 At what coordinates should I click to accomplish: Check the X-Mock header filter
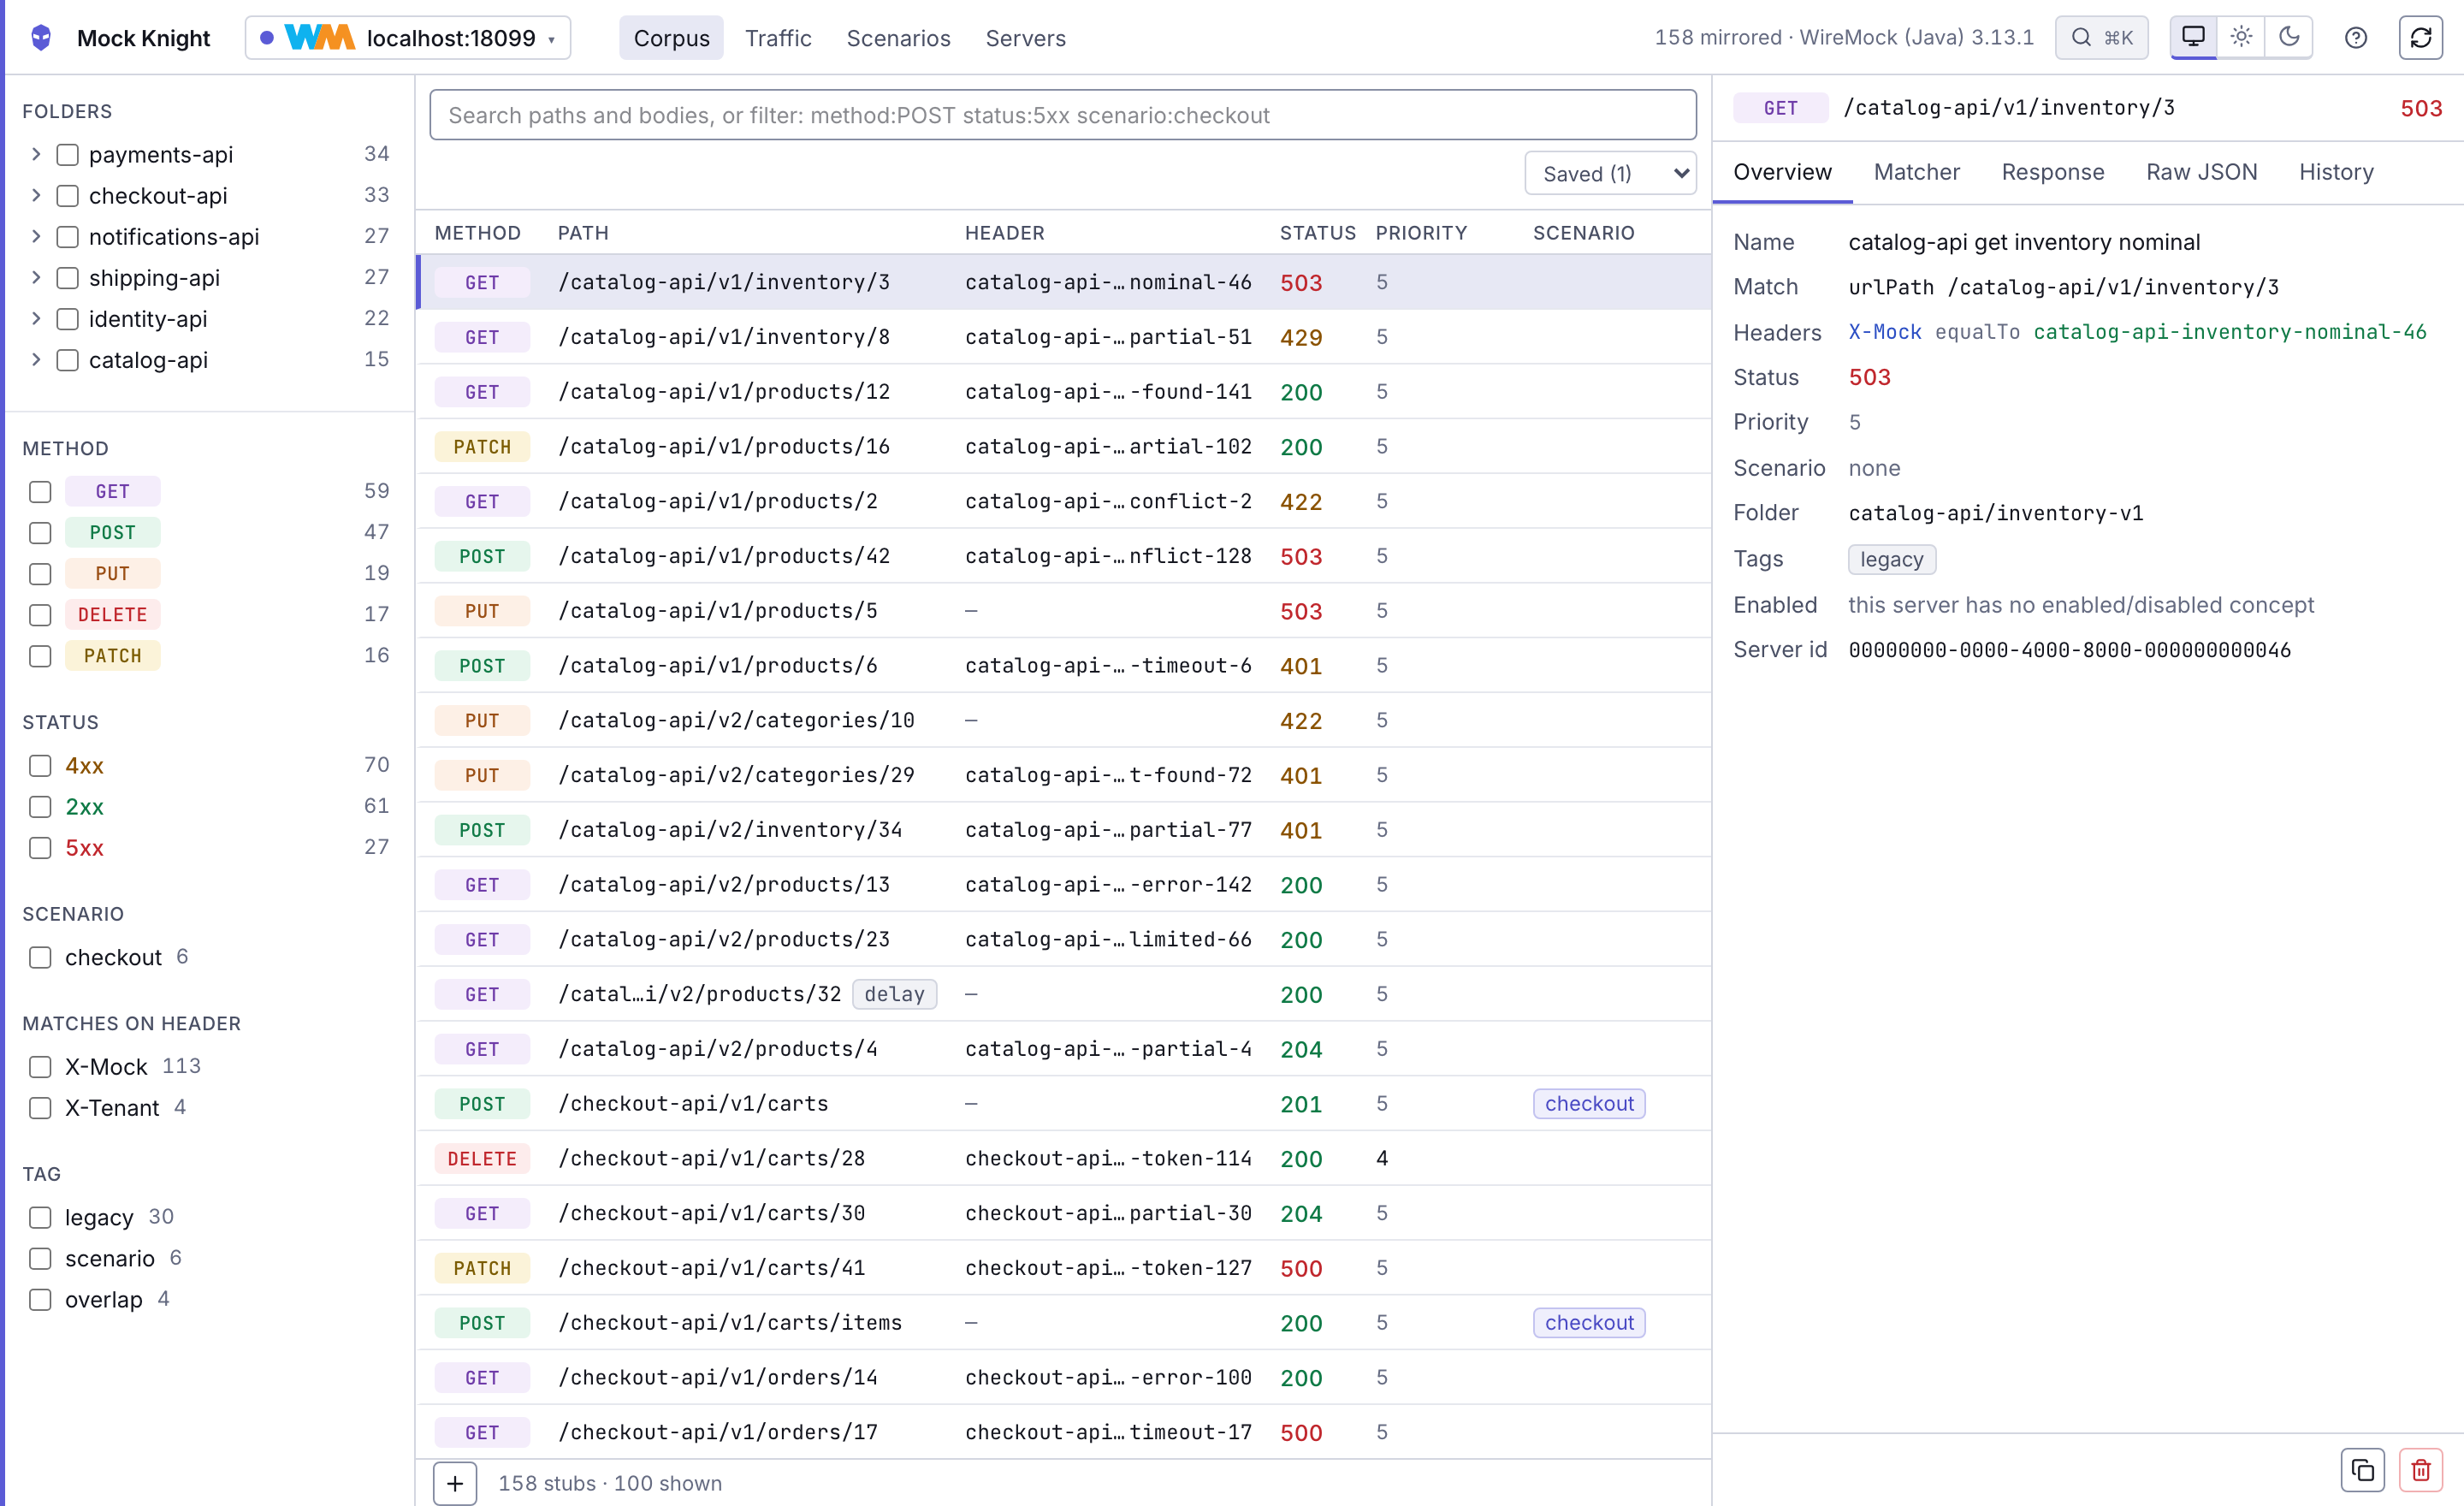click(x=40, y=1067)
